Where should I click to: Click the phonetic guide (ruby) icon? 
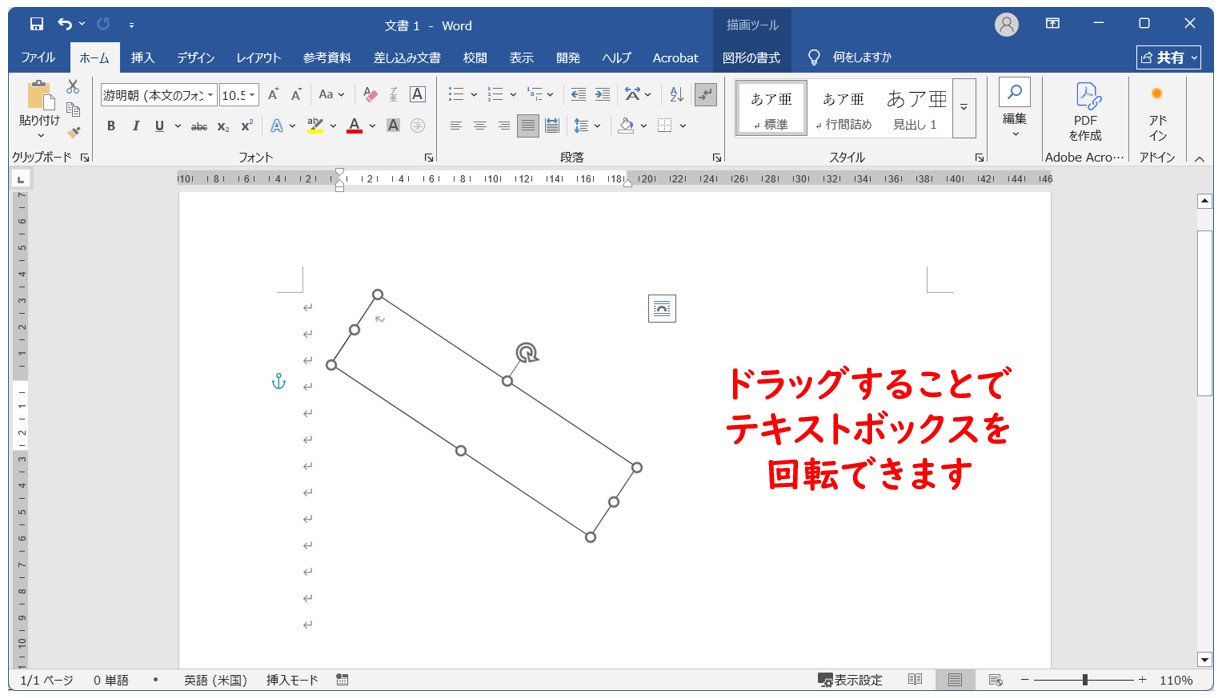tap(394, 95)
